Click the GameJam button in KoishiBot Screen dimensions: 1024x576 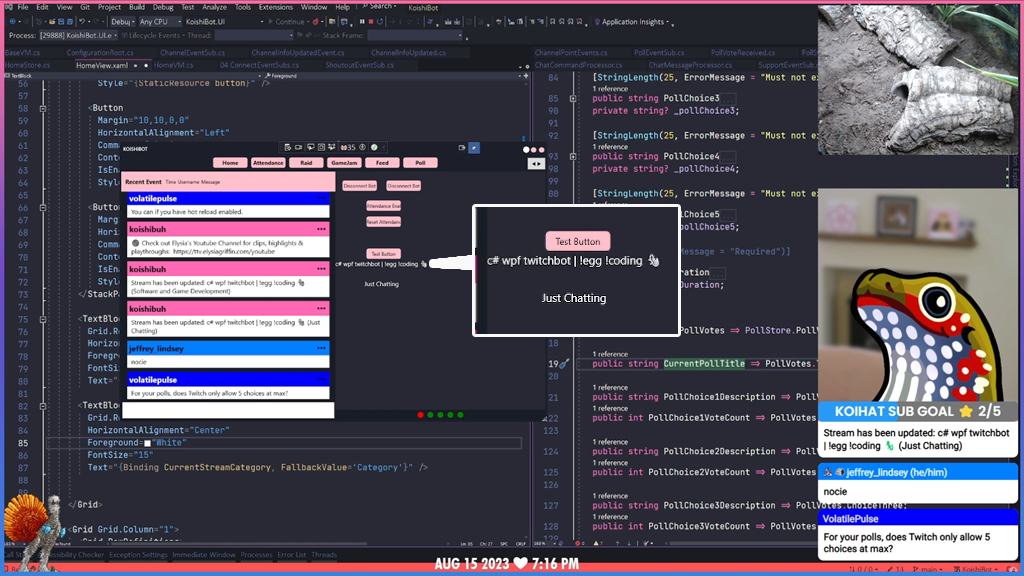(344, 163)
